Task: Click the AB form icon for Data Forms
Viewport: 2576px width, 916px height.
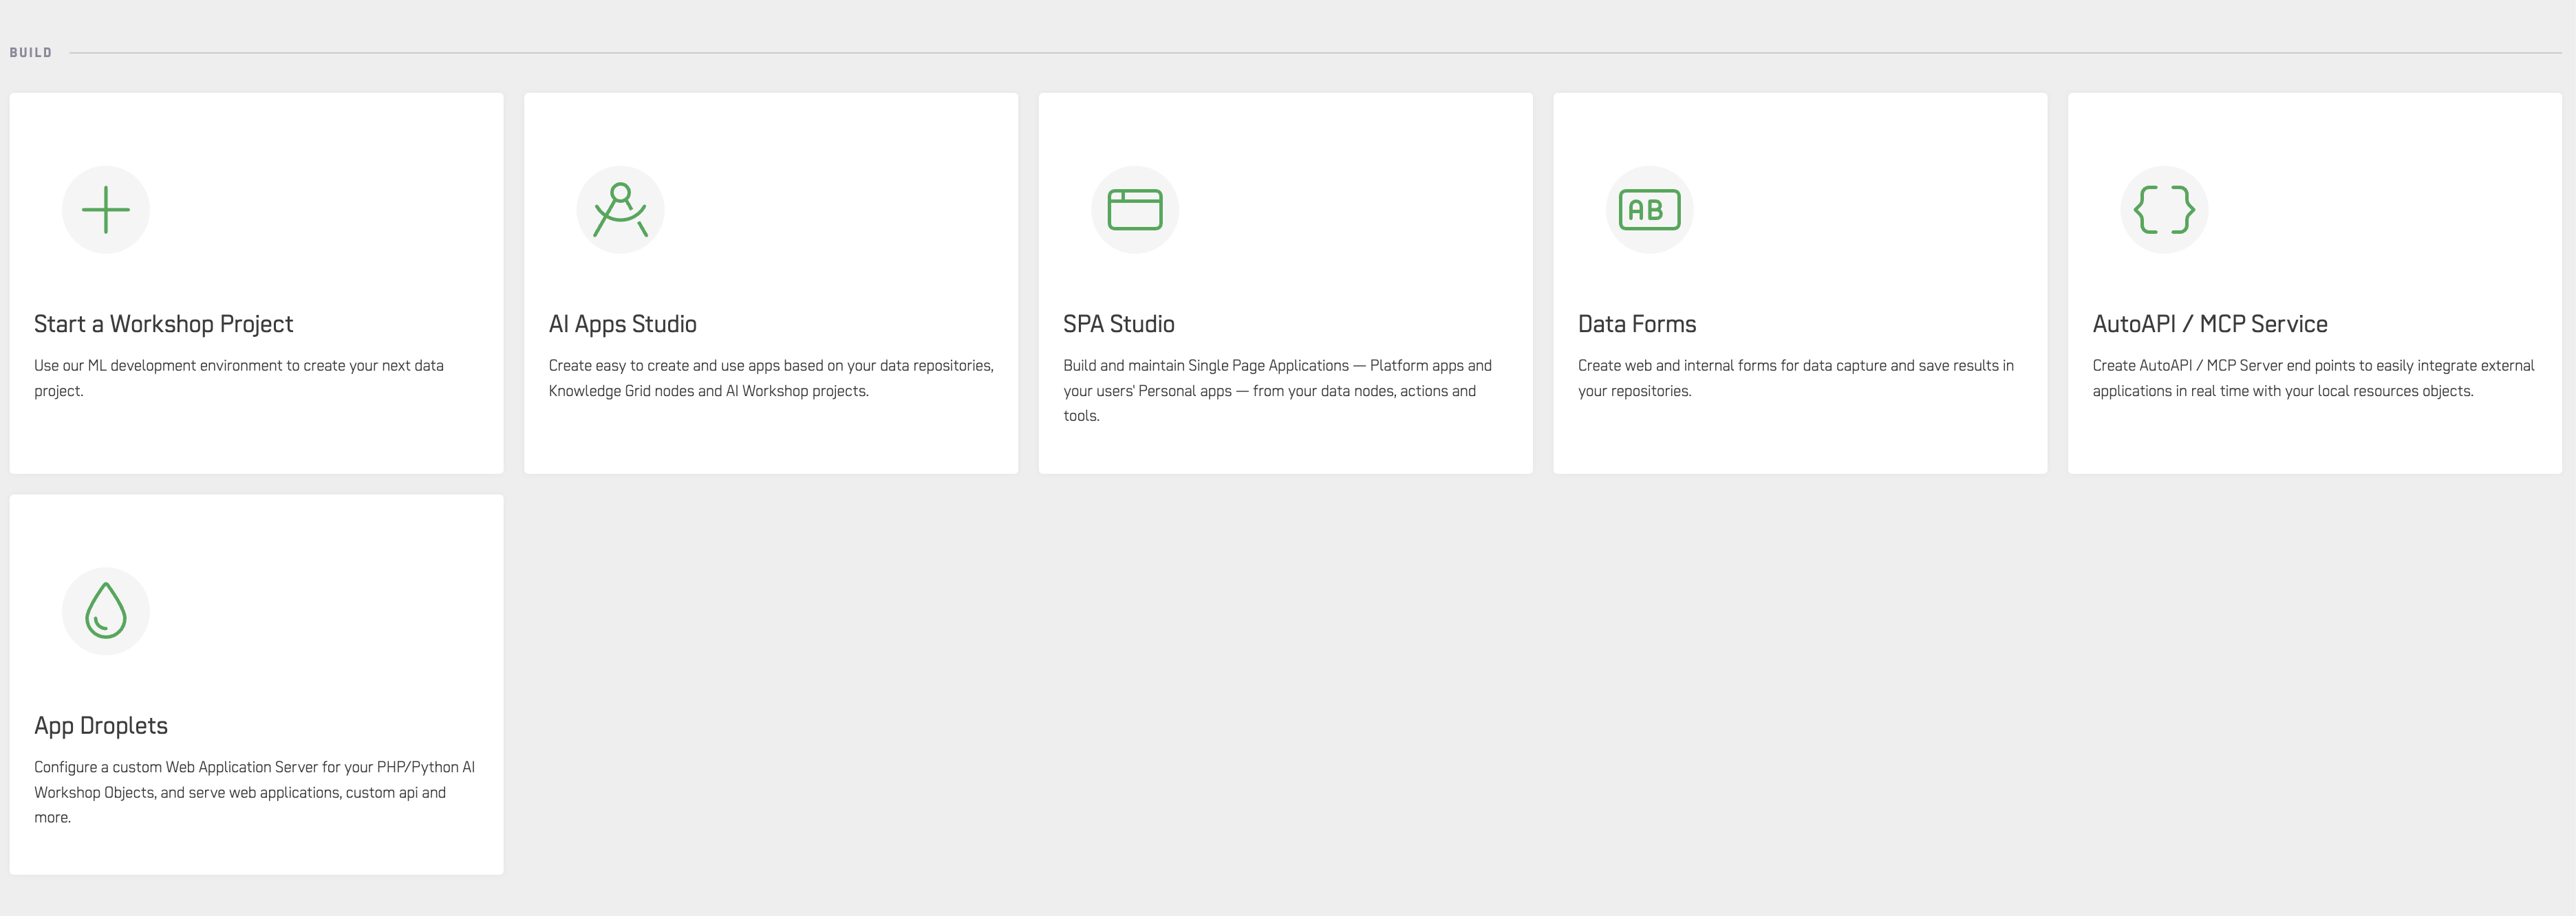Action: click(x=1649, y=210)
